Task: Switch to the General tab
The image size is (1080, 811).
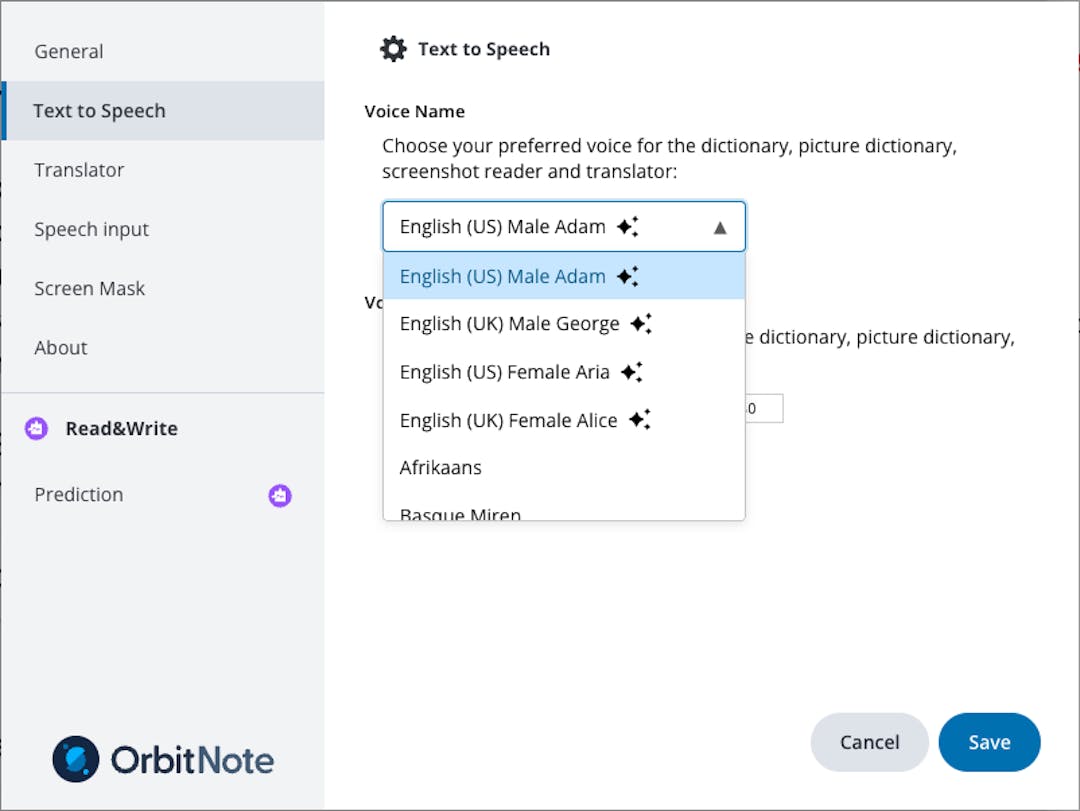Action: [x=69, y=51]
